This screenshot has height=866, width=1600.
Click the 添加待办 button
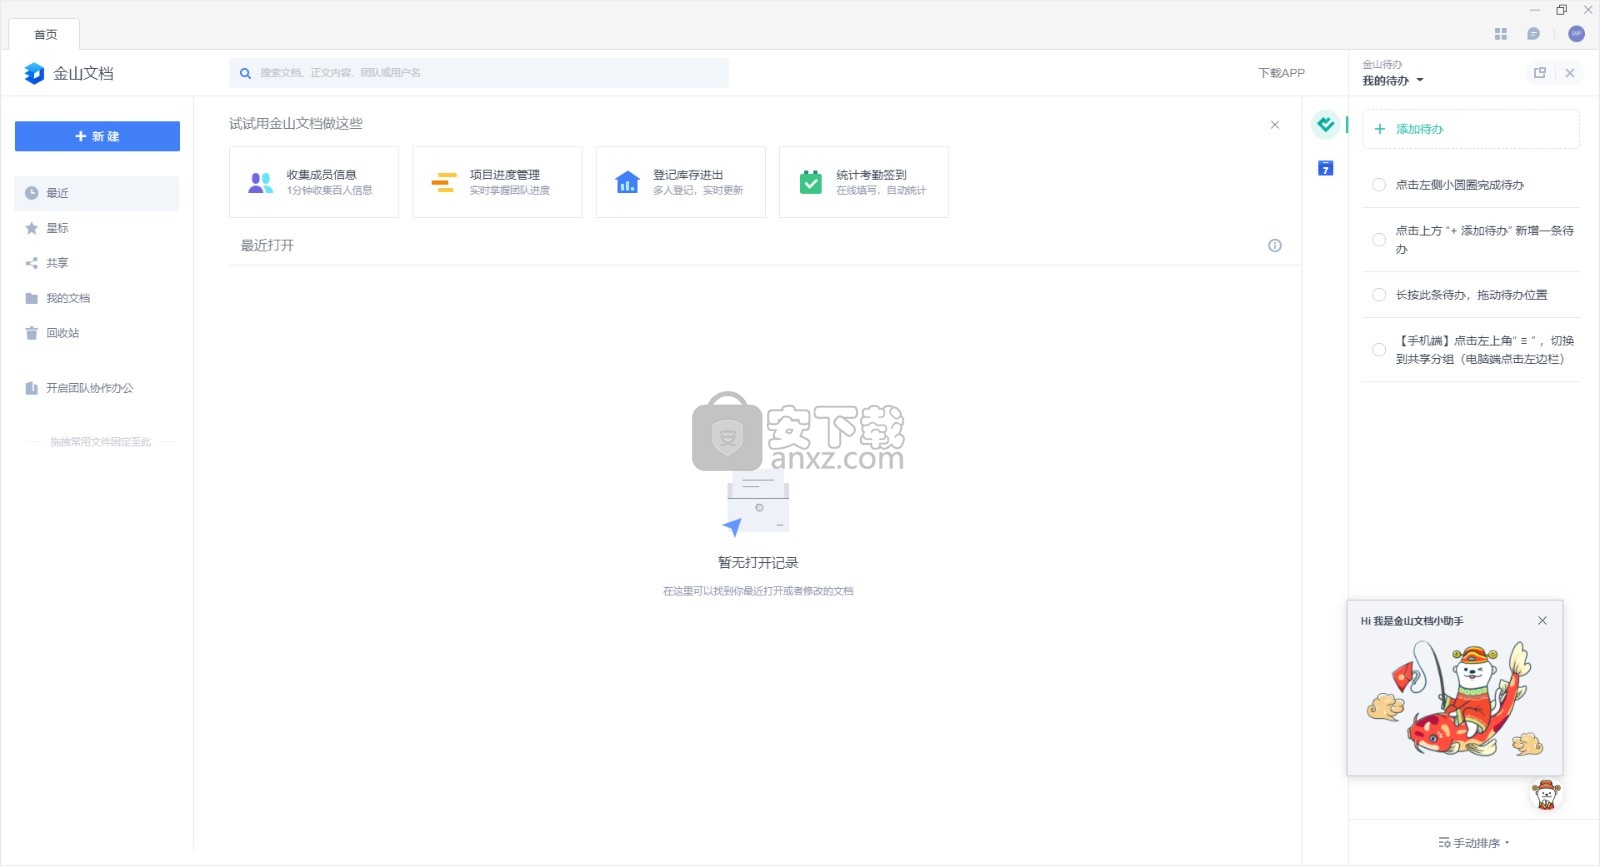1471,129
